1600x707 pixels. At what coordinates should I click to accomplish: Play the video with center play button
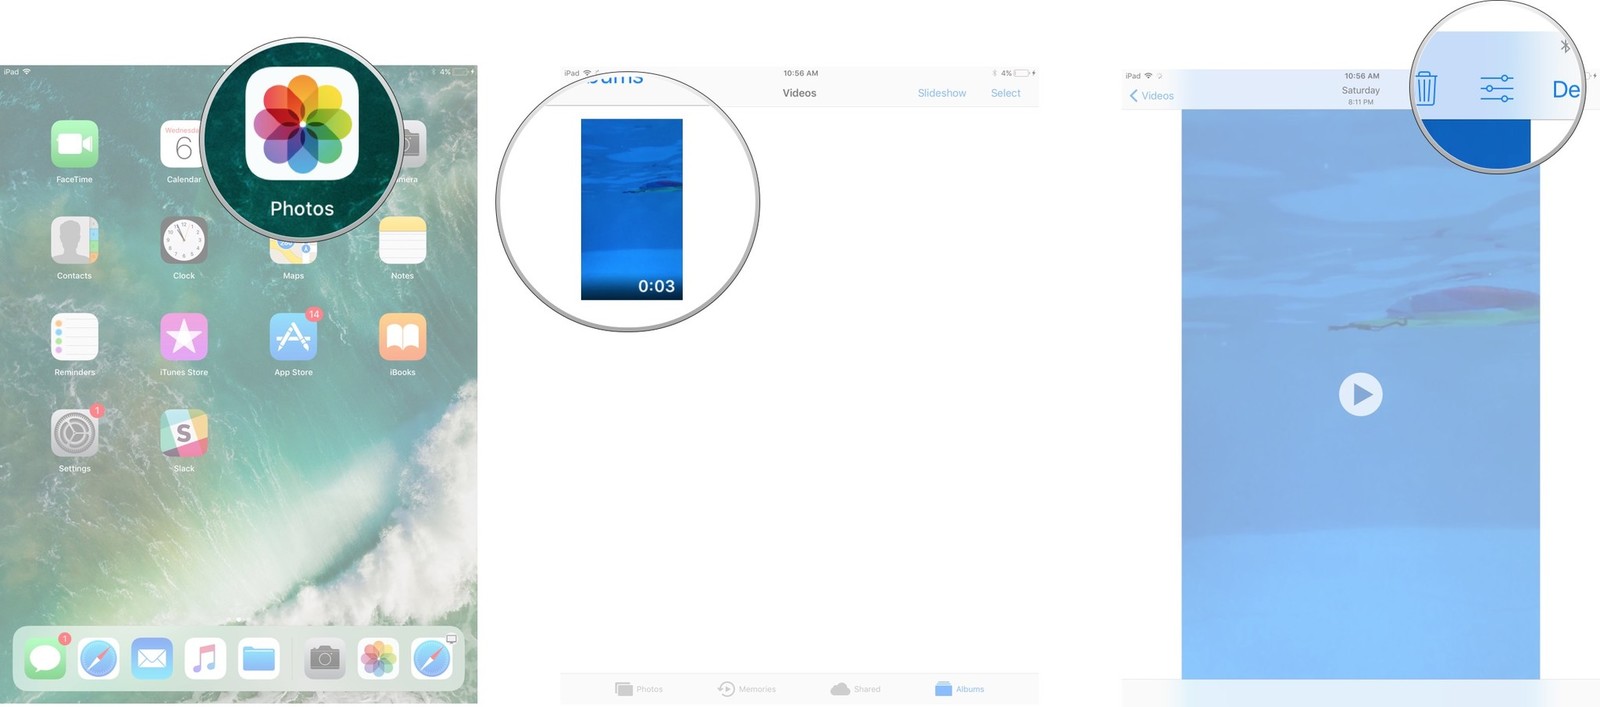[x=1361, y=394]
